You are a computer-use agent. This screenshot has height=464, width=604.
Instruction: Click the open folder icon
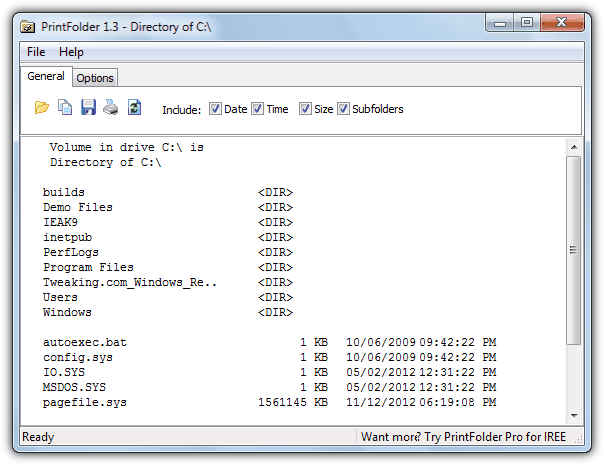pyautogui.click(x=41, y=108)
